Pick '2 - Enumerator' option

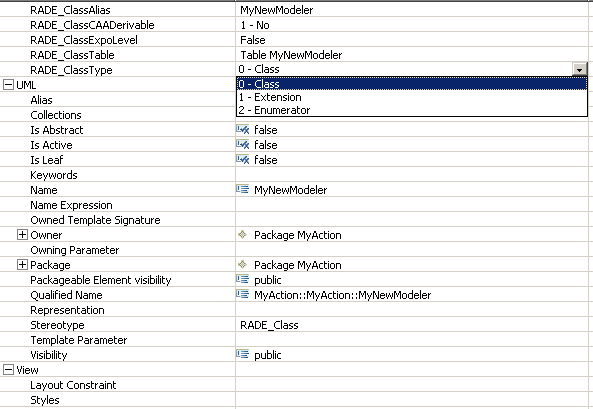pos(411,110)
